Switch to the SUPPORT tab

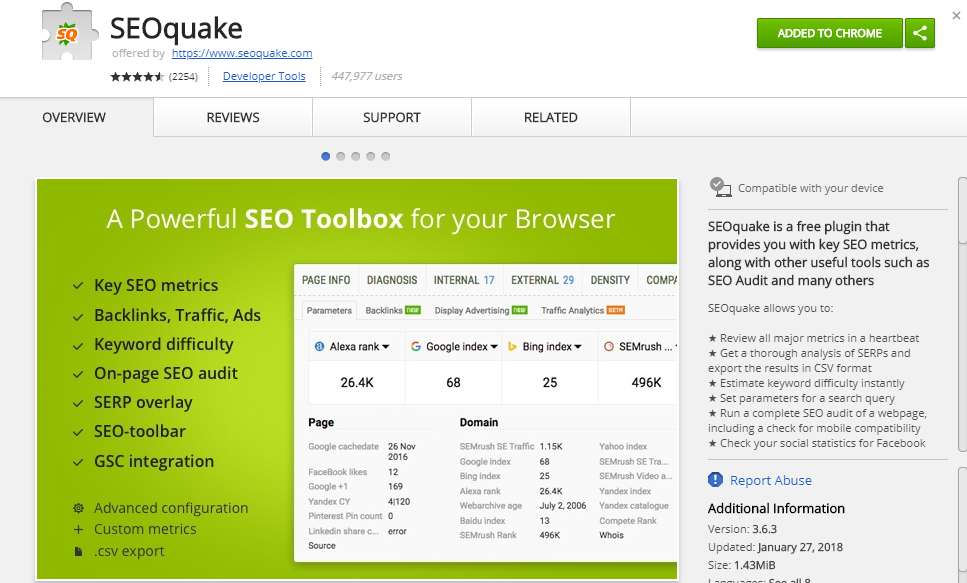(392, 117)
